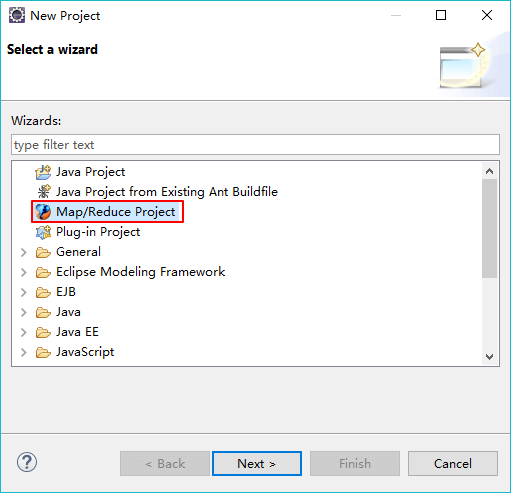The width and height of the screenshot is (511, 493).
Task: Click the wizard list scroll down arrow
Action: click(x=489, y=357)
